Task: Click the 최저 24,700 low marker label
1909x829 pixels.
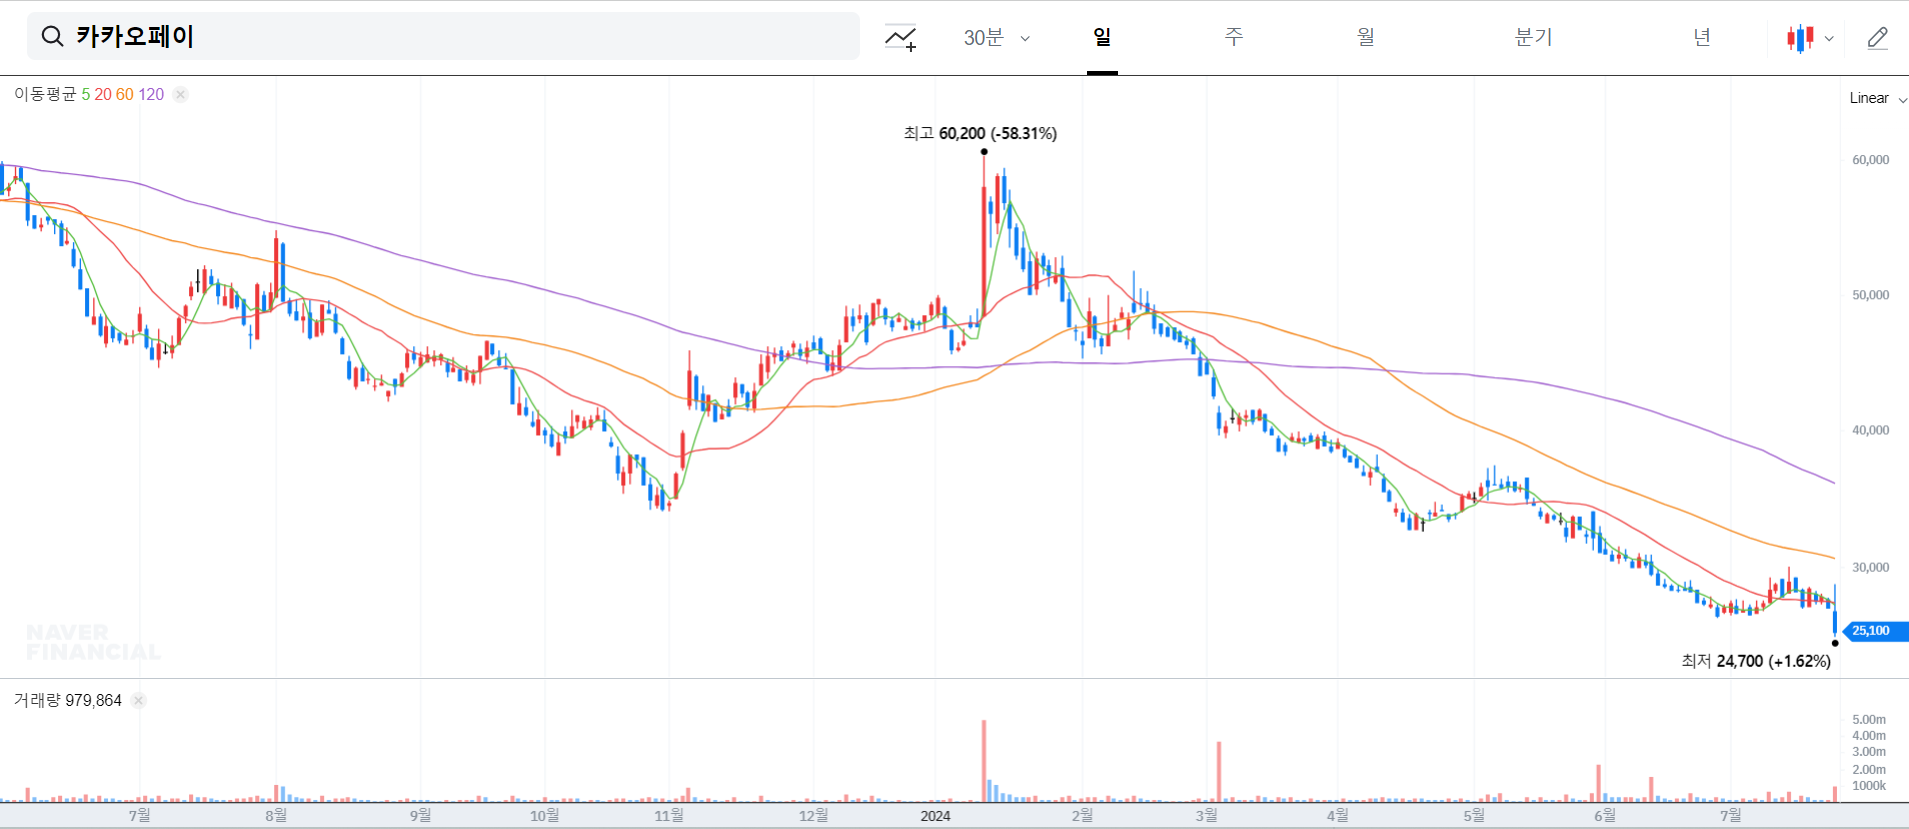Action: click(1756, 661)
